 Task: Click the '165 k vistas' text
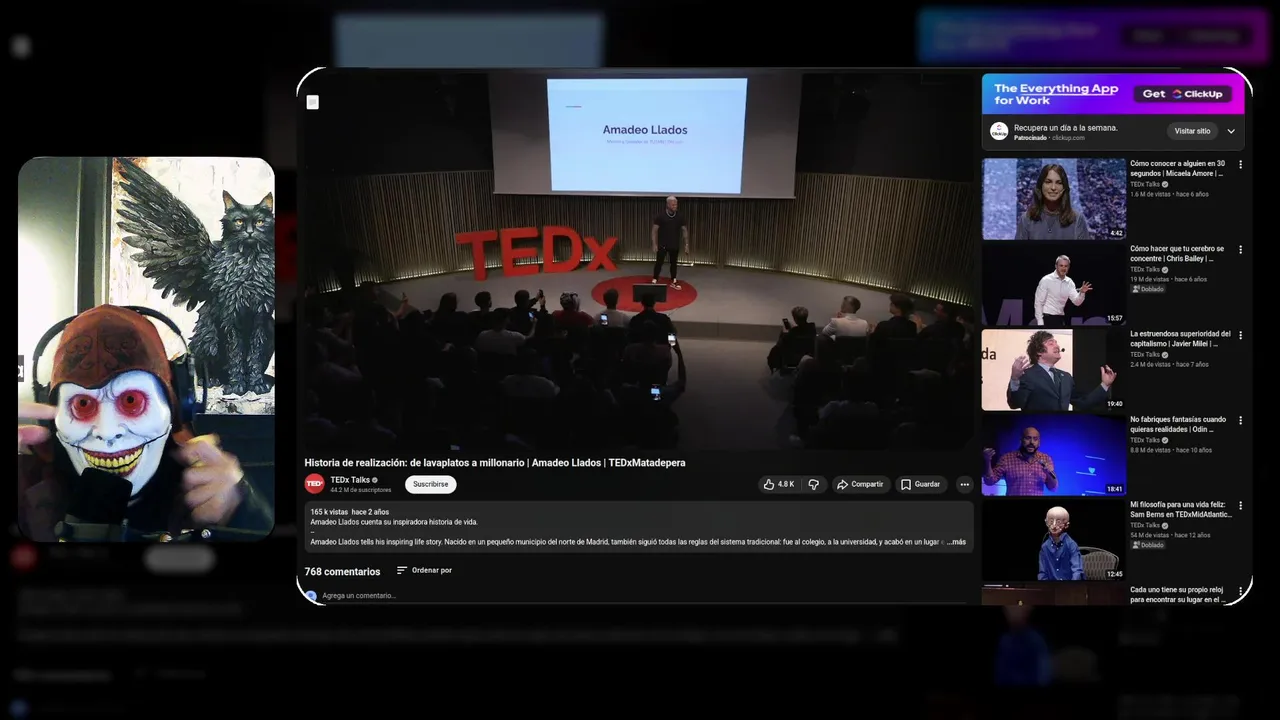329,512
